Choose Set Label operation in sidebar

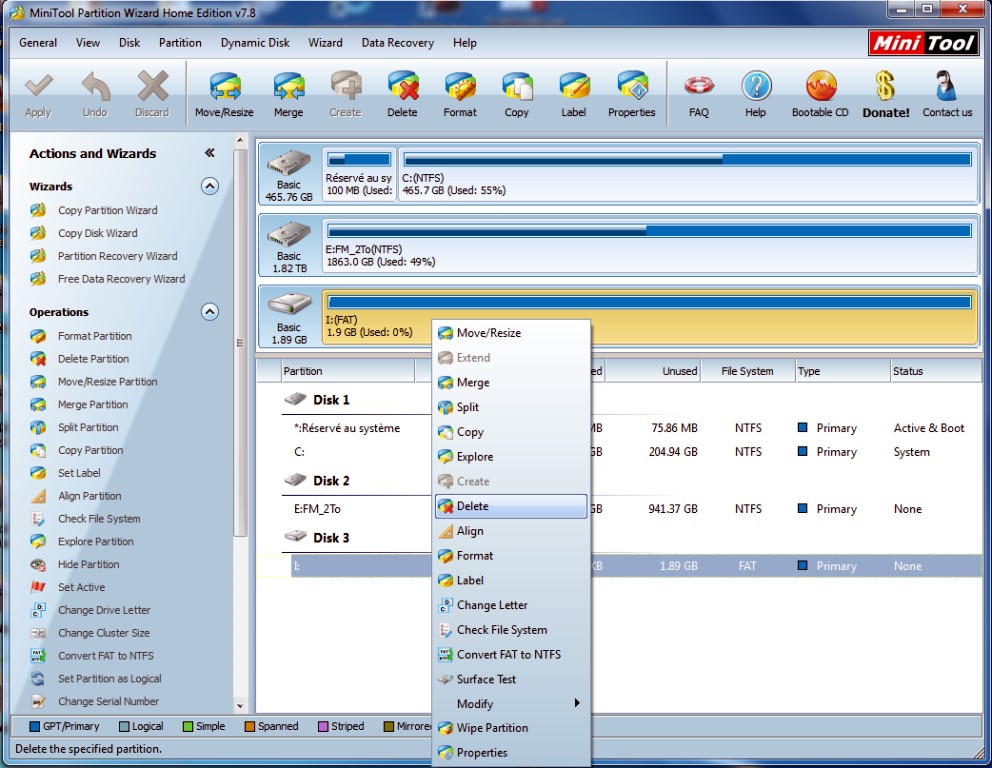click(79, 473)
